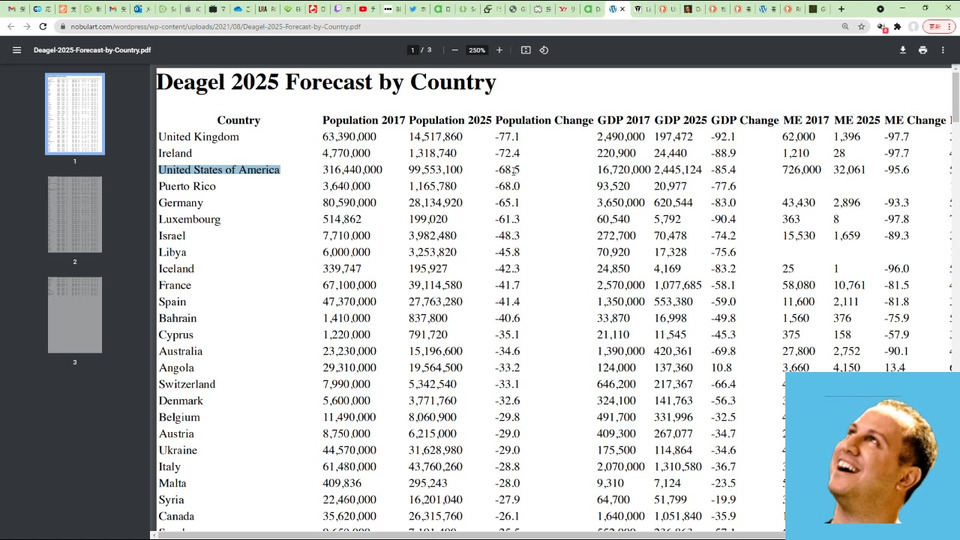Click the Israel country name
Screen dimensions: 960x540
tap(172, 236)
